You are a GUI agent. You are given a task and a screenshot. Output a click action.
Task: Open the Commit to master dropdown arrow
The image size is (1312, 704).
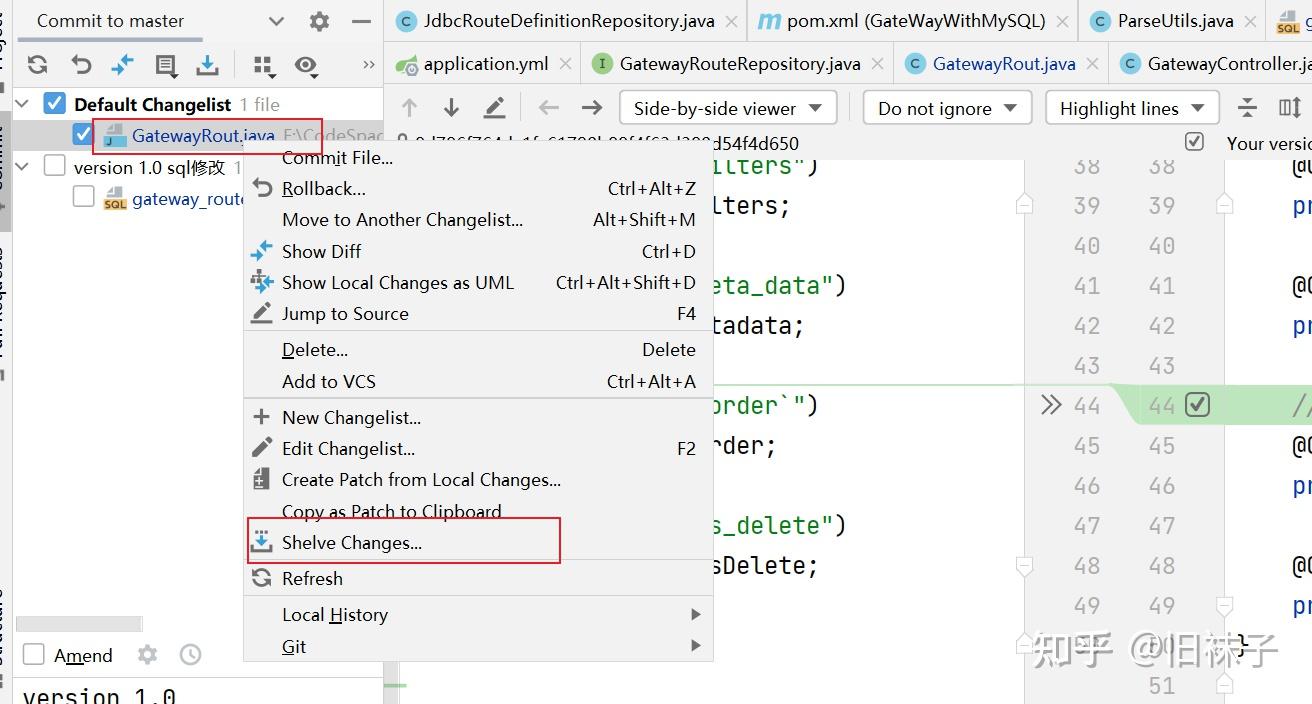point(277,21)
